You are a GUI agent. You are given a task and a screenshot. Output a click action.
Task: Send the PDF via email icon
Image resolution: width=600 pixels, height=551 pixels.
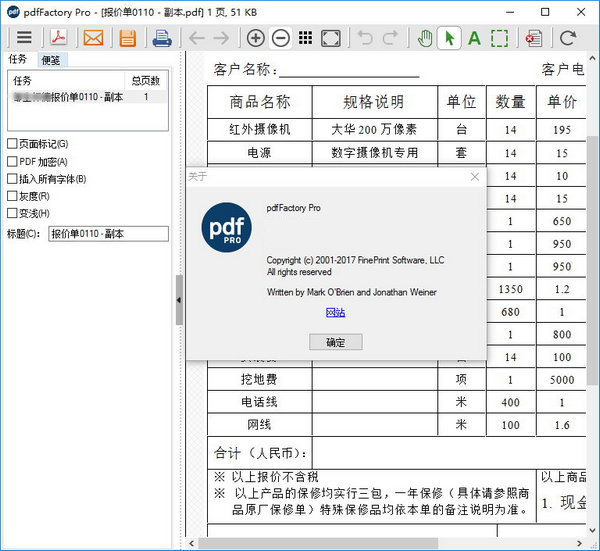[x=93, y=39]
